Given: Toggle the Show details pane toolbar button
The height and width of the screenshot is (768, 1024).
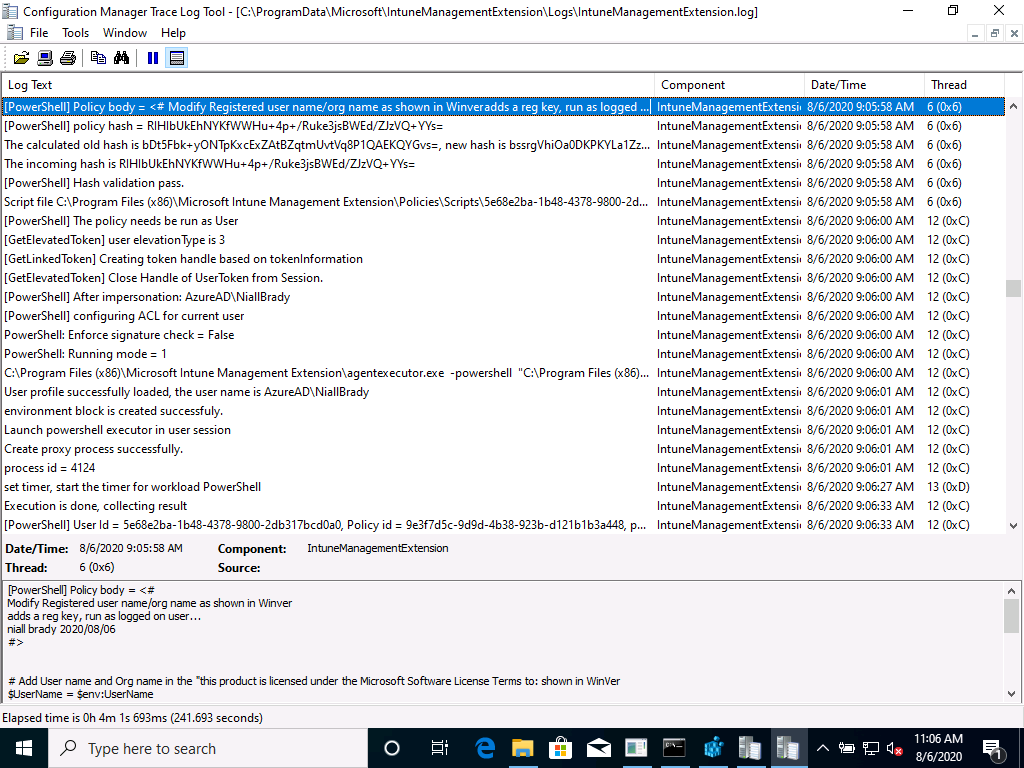Looking at the screenshot, I should tap(176, 58).
